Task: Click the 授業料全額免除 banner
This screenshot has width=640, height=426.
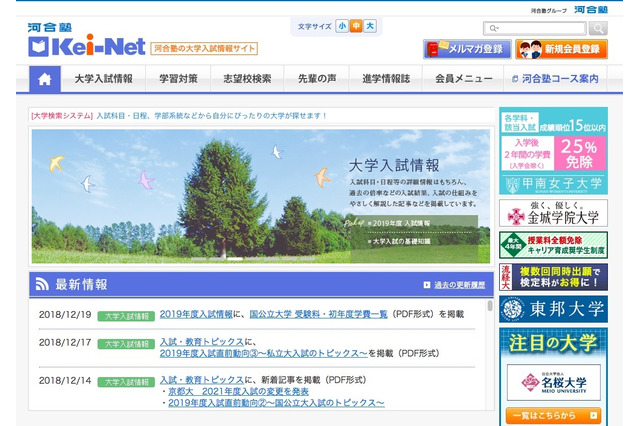Action: tap(553, 245)
